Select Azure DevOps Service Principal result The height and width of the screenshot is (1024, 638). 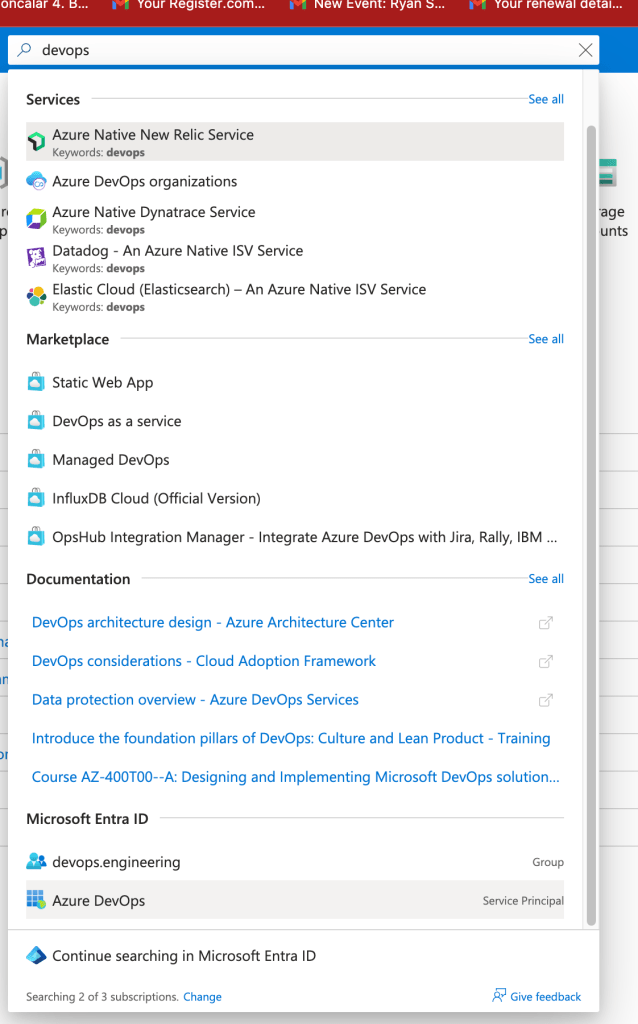pyautogui.click(x=295, y=900)
